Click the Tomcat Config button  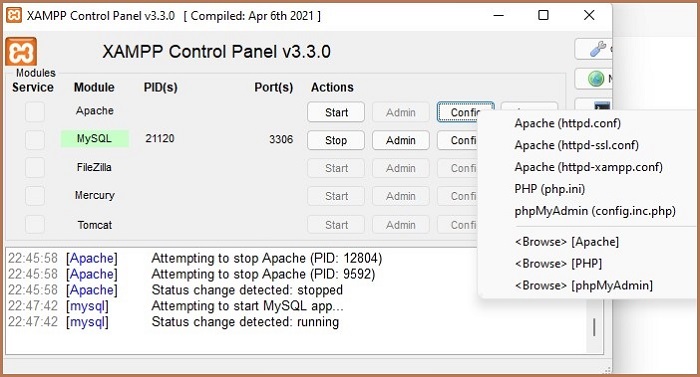tap(458, 225)
